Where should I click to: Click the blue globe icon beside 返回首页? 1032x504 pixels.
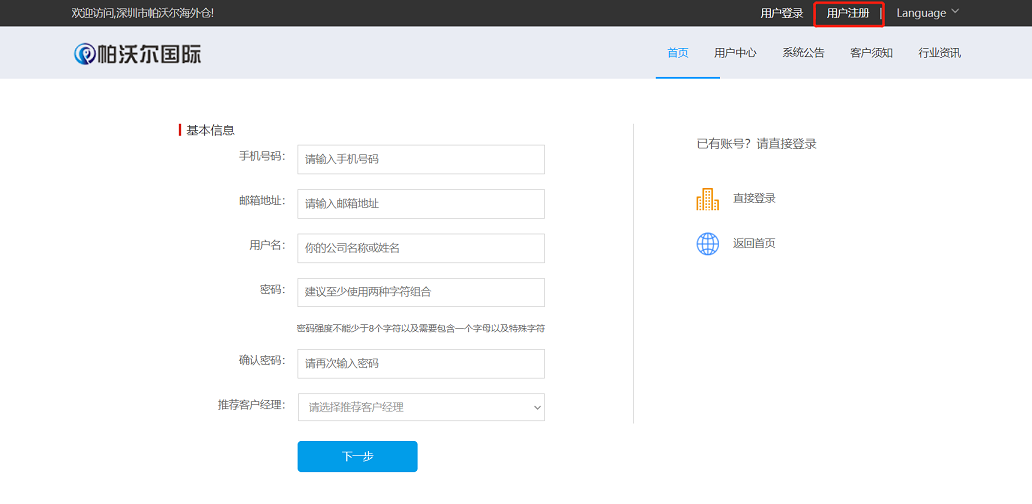[x=708, y=243]
